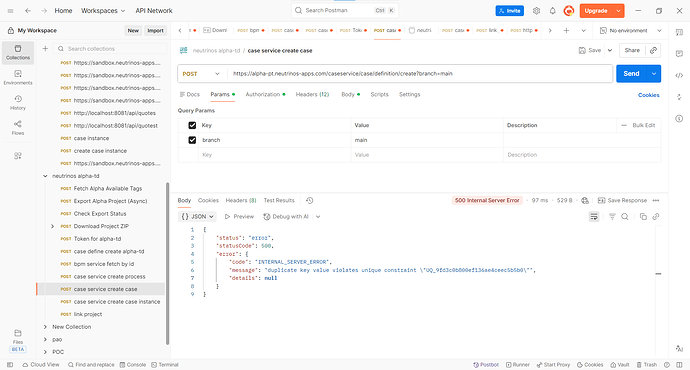Open the Environments sidebar panel
The width and height of the screenshot is (690, 370).
pos(18,77)
